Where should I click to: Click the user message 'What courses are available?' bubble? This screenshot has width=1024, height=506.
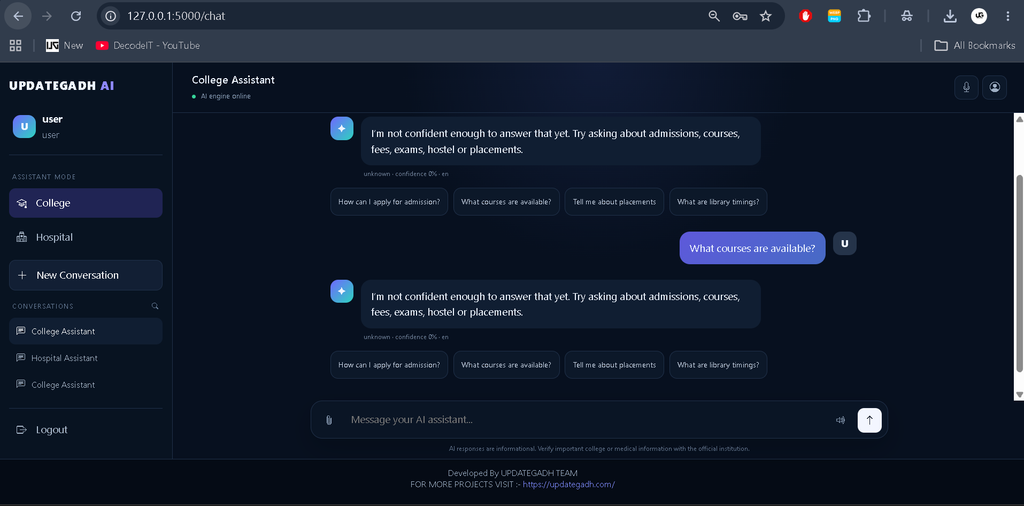click(x=752, y=248)
